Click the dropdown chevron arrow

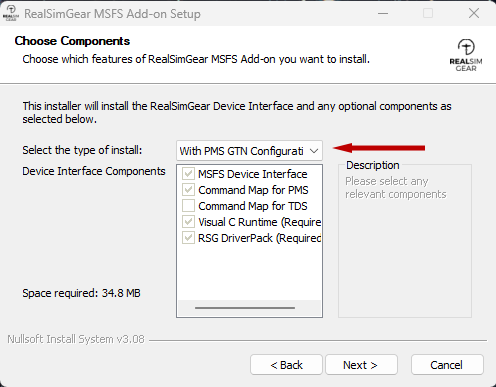[x=314, y=151]
